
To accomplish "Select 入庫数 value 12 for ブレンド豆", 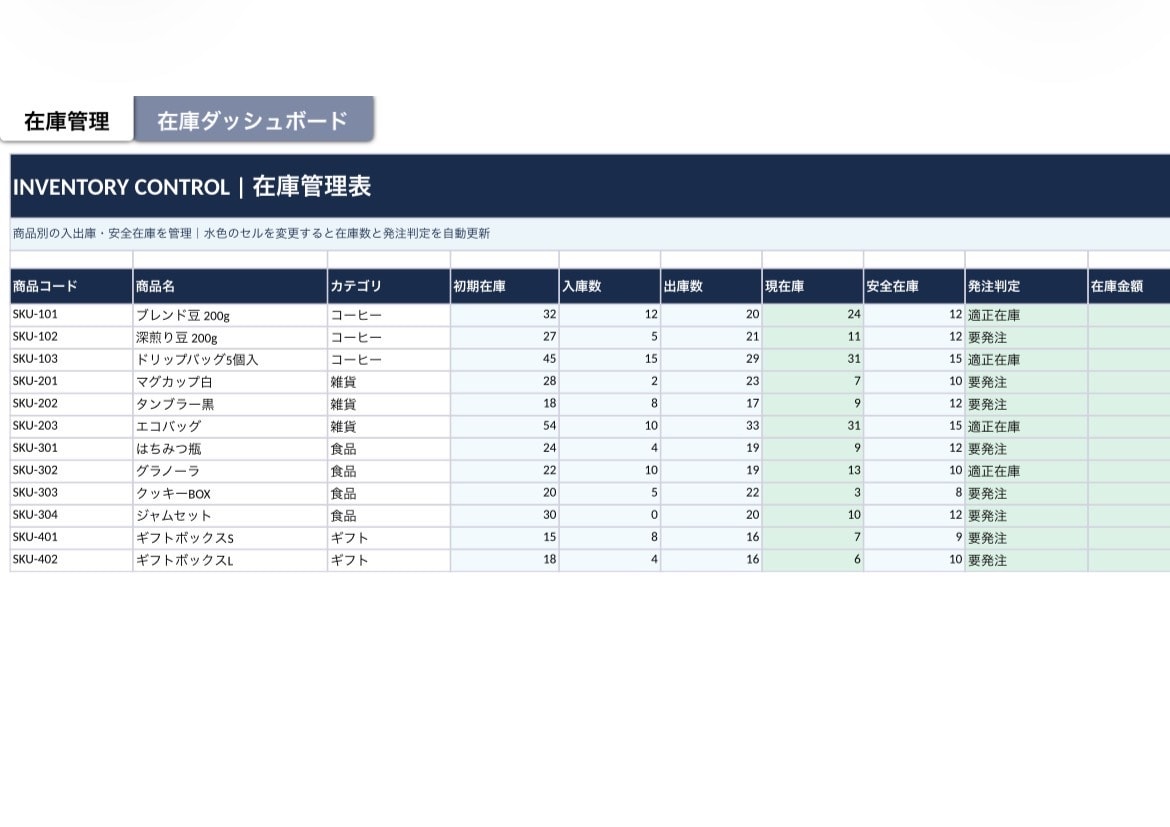I will point(610,315).
